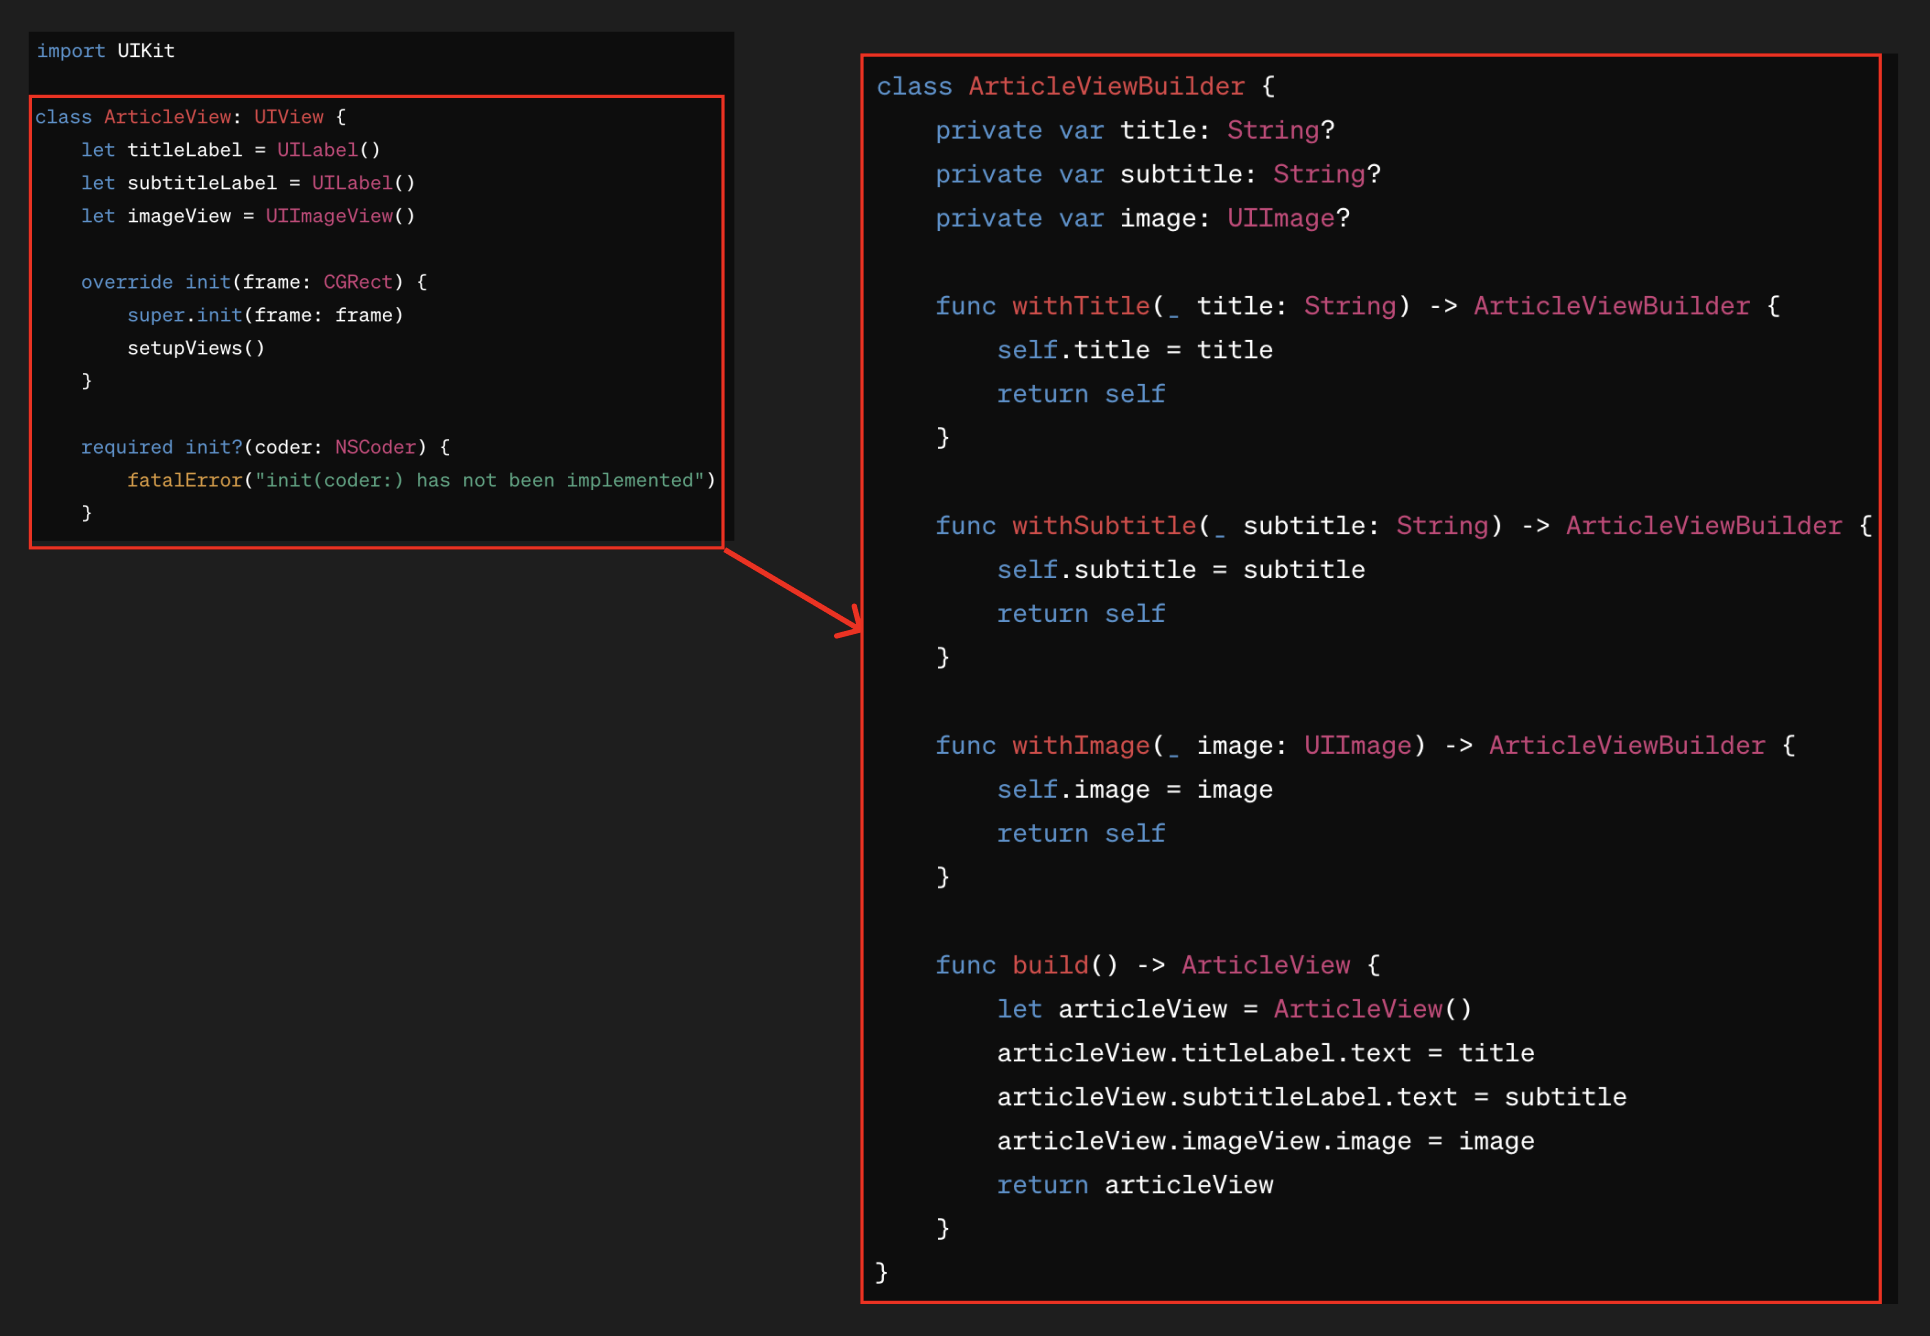
Task: Click 'required init?(coder: NSCoder)' line
Action: click(265, 448)
